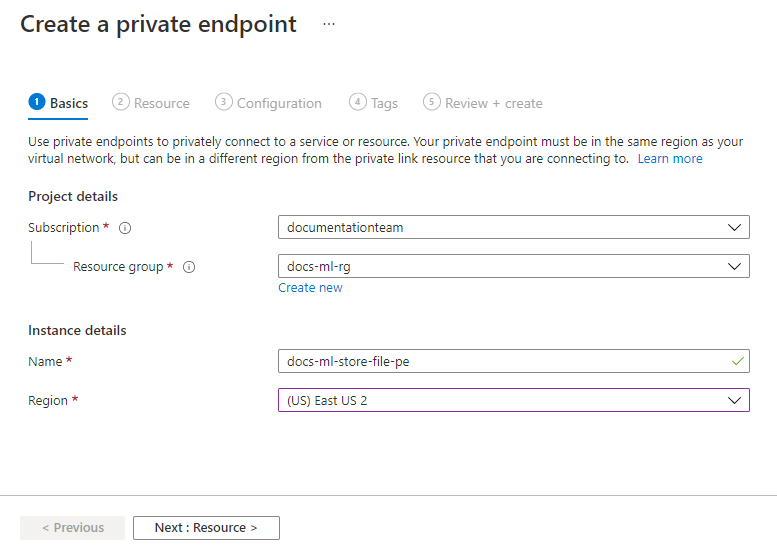Click step 2 circle icon for Resource

121,102
